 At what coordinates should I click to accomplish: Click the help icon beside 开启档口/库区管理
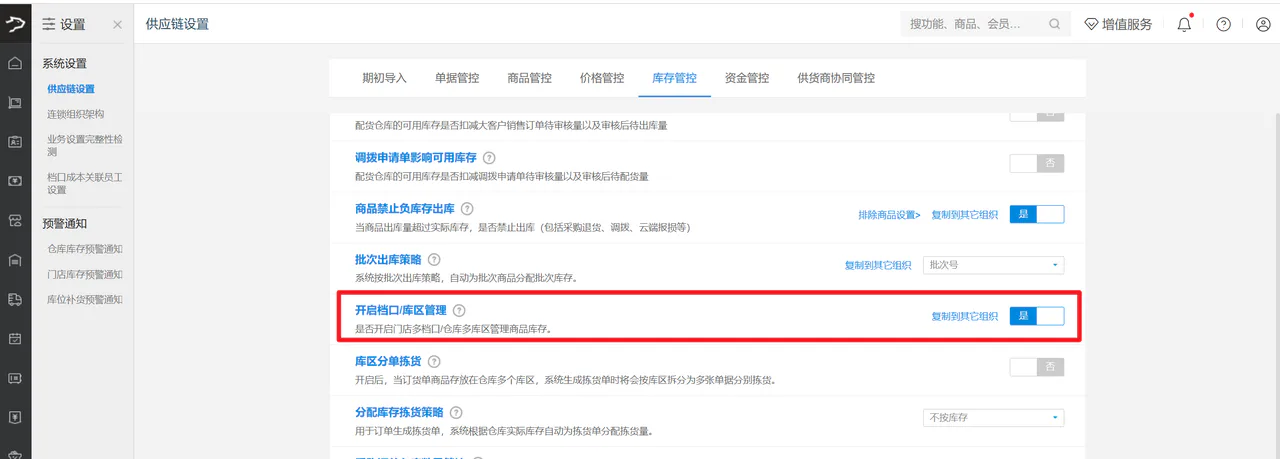point(459,311)
